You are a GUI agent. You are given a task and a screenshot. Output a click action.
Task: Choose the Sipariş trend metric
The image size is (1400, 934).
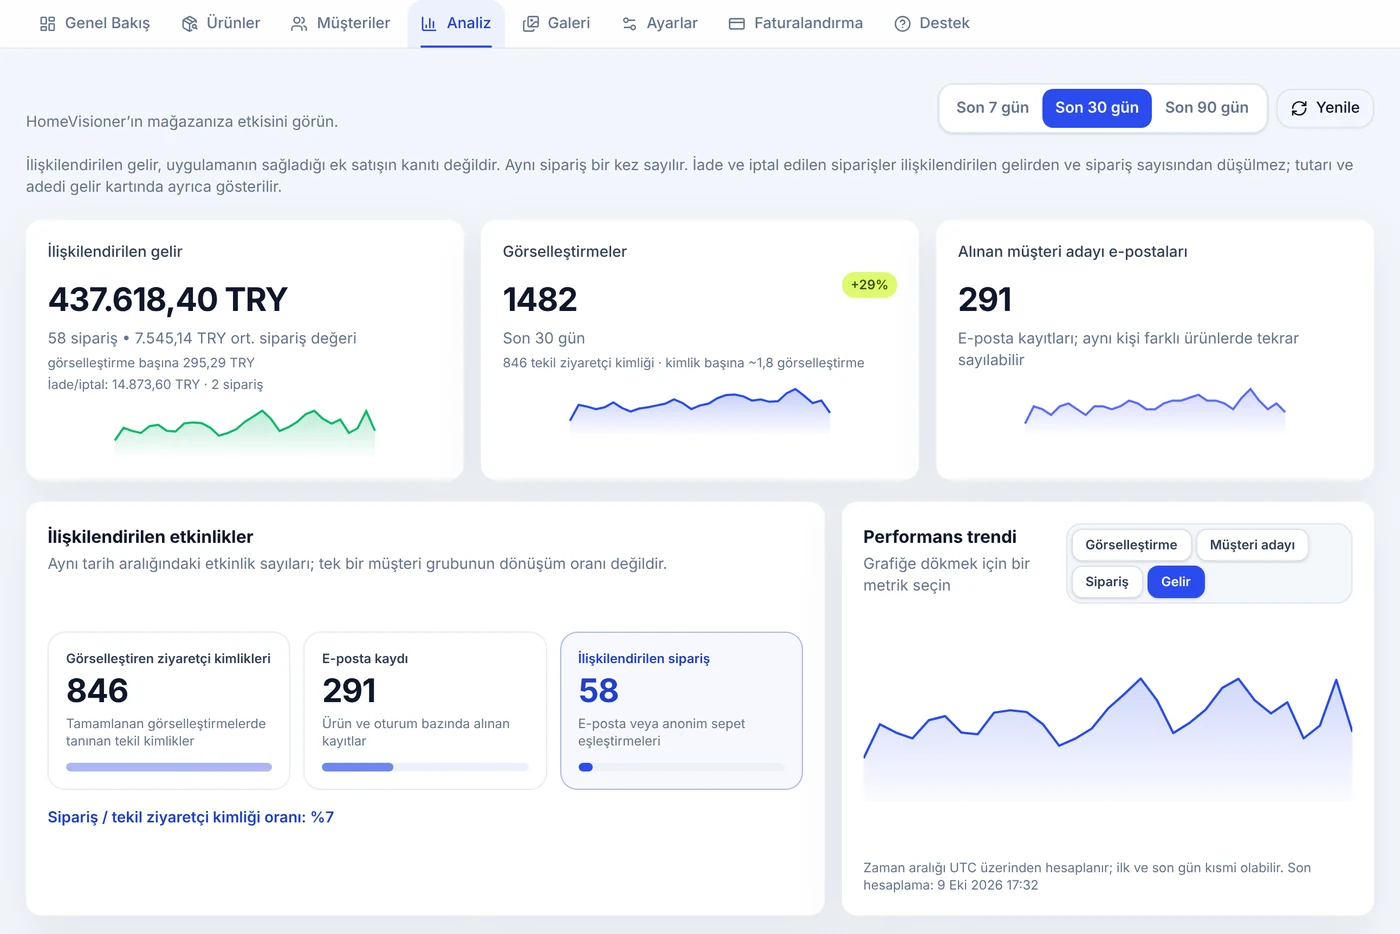[1107, 582]
